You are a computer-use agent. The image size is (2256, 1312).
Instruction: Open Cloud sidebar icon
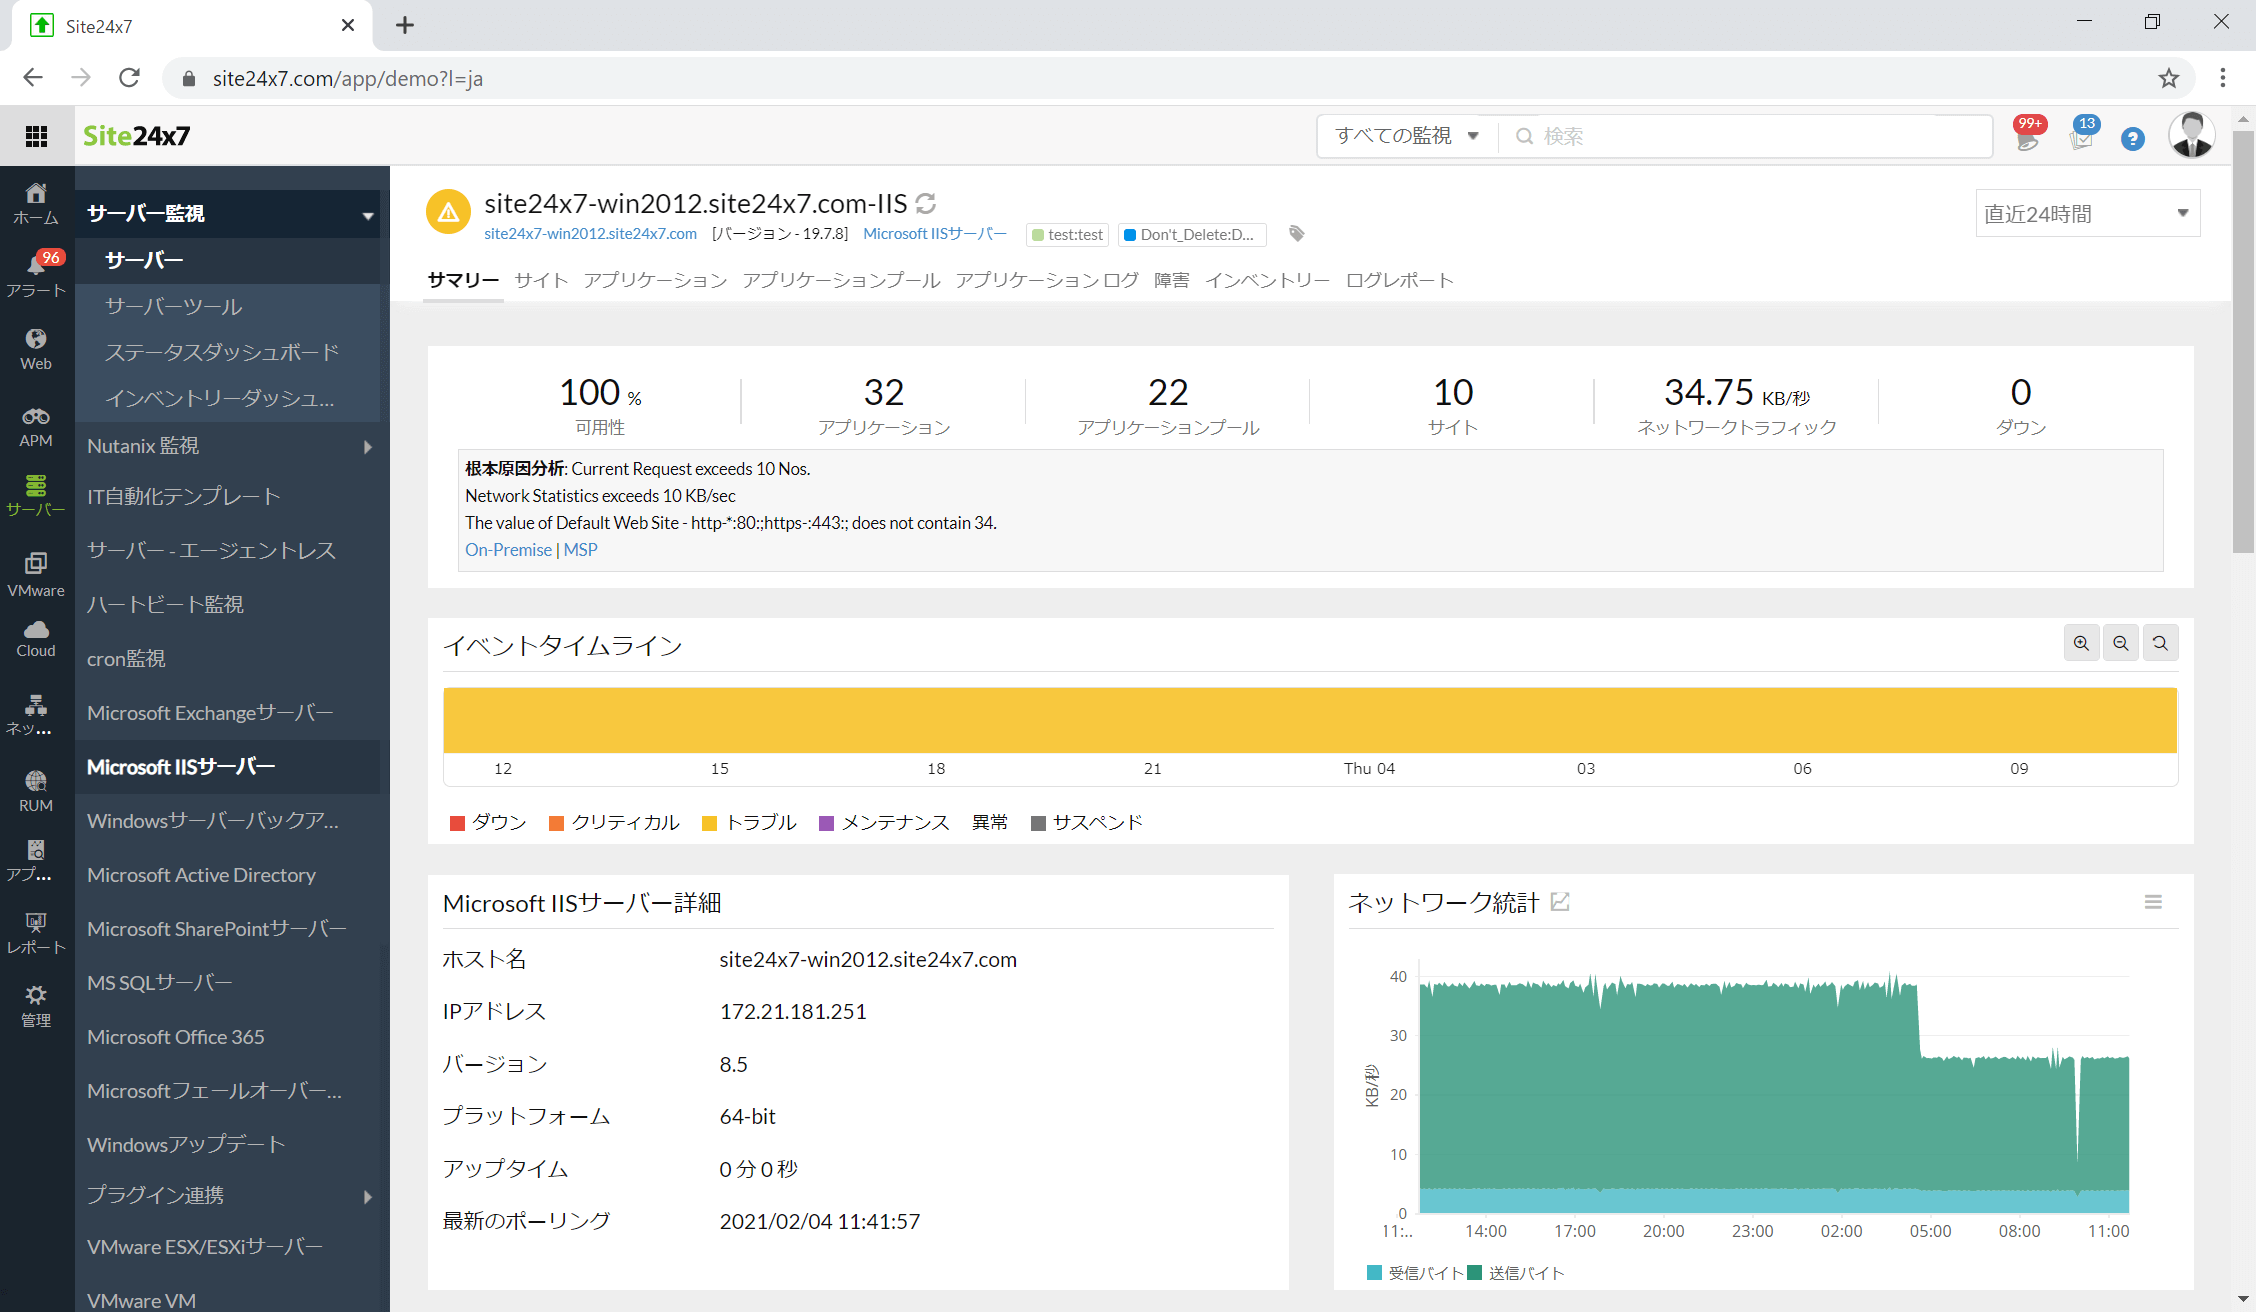pos(36,639)
